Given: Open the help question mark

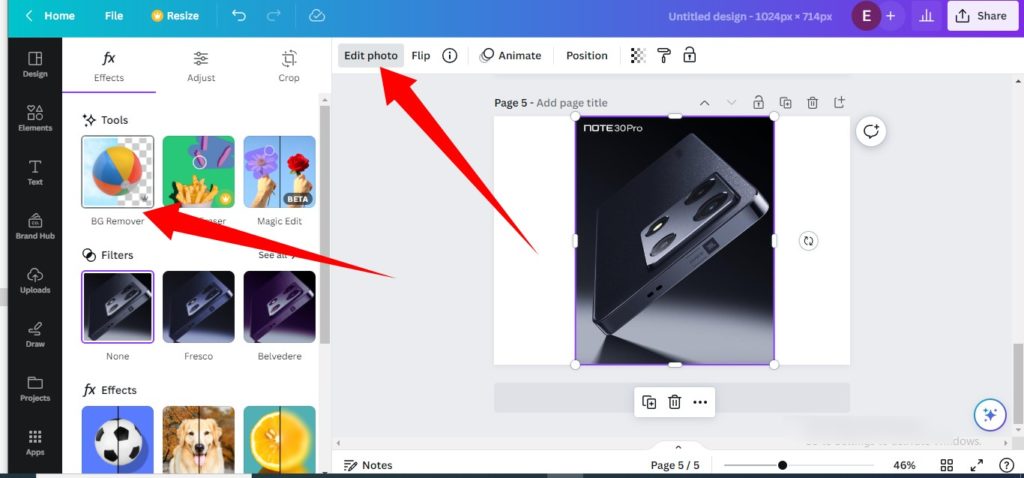Looking at the screenshot, I should pyautogui.click(x=1006, y=465).
